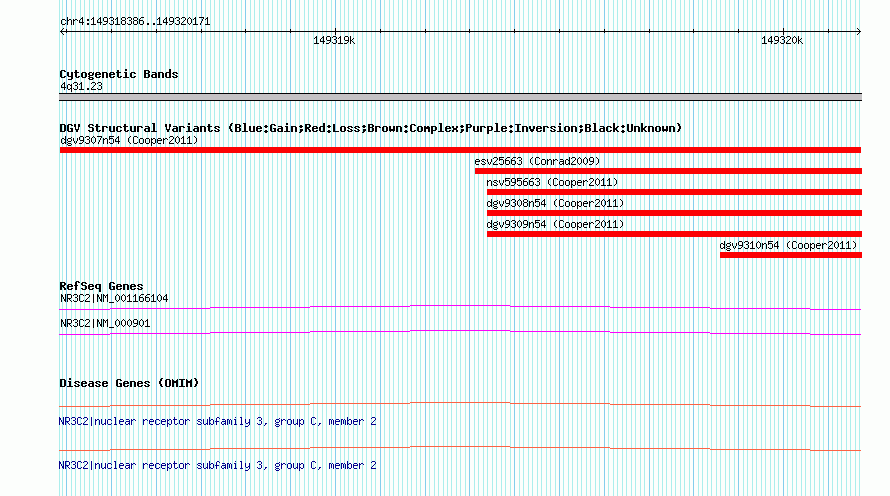
Task: Select the NM_001166104 magenta gene line
Action: (x=460, y=308)
